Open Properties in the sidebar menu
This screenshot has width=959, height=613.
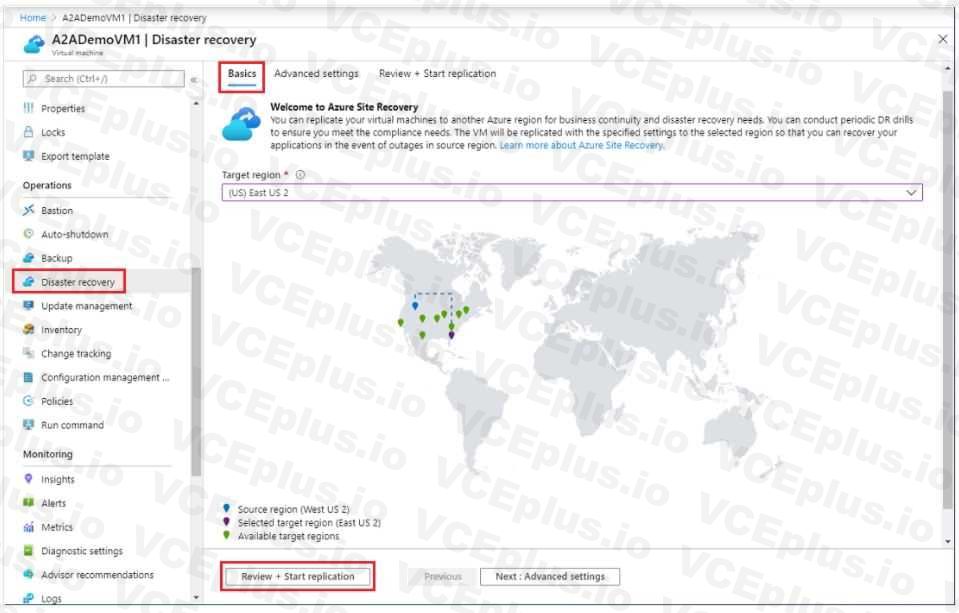tap(63, 108)
